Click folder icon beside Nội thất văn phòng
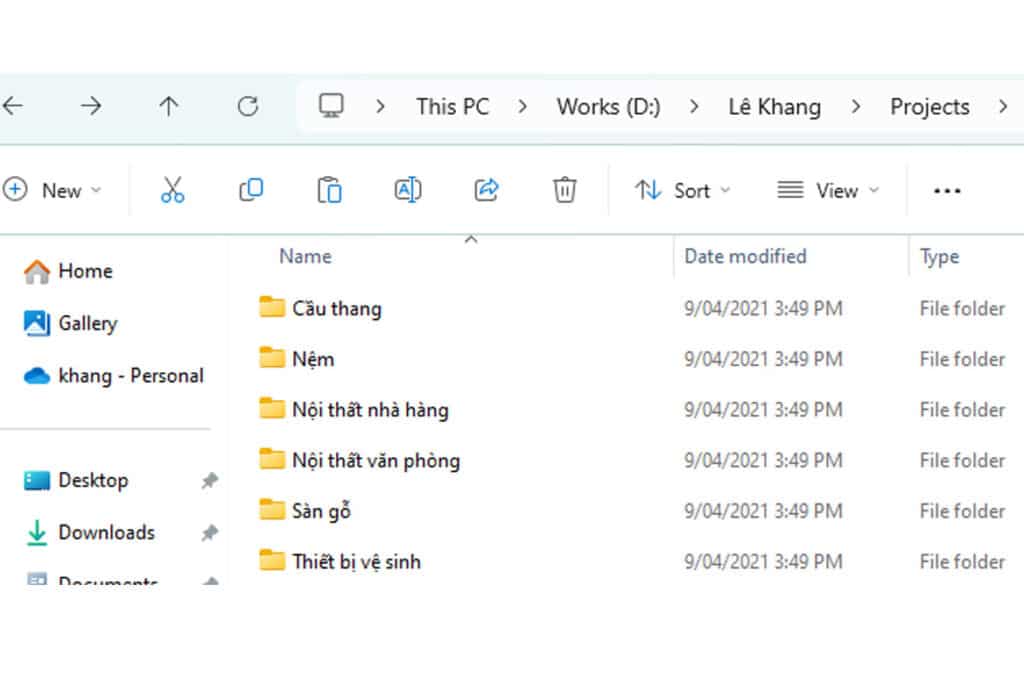The height and width of the screenshot is (683, 1024). coord(272,459)
